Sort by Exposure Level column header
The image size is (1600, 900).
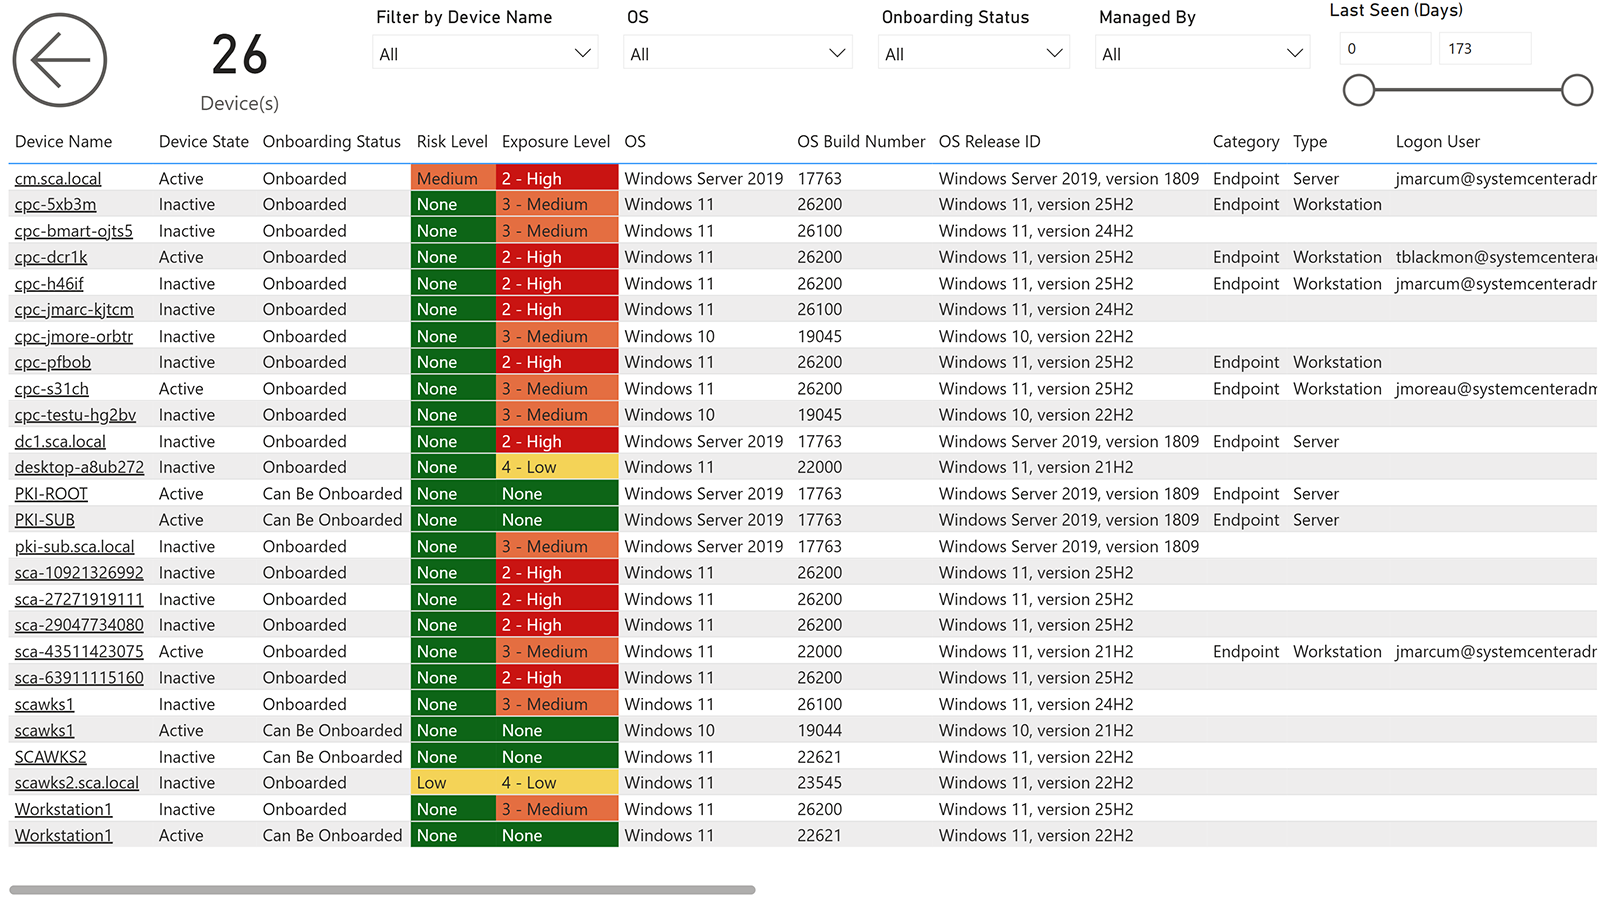click(x=556, y=142)
